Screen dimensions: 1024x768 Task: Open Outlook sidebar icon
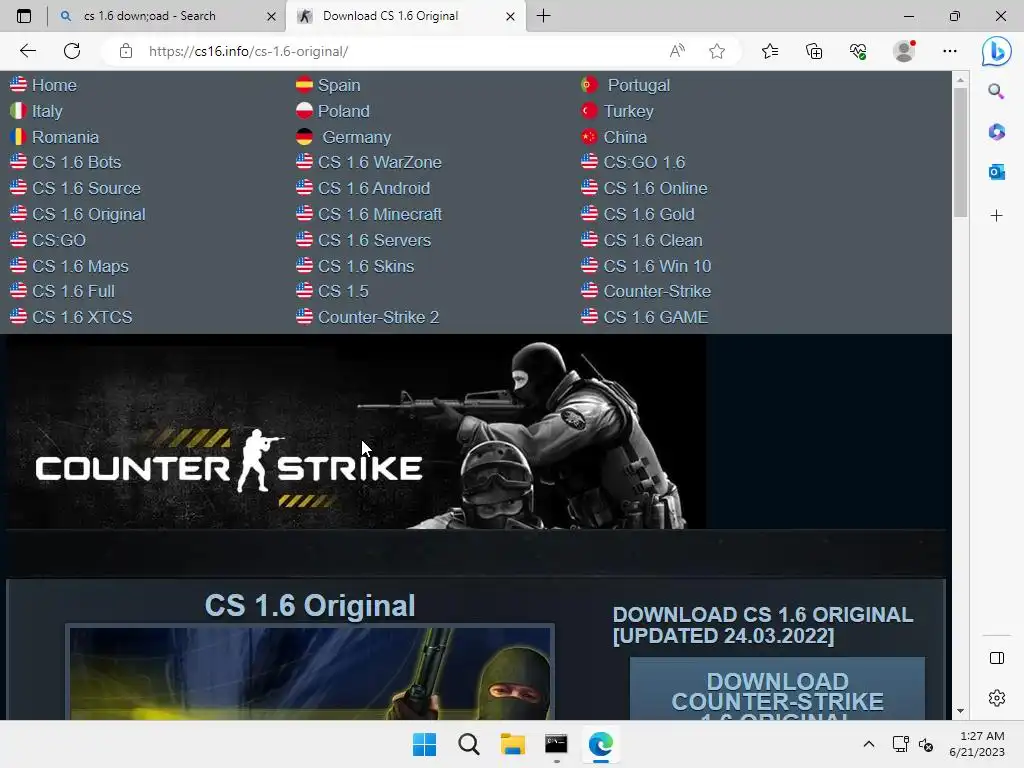pyautogui.click(x=996, y=172)
